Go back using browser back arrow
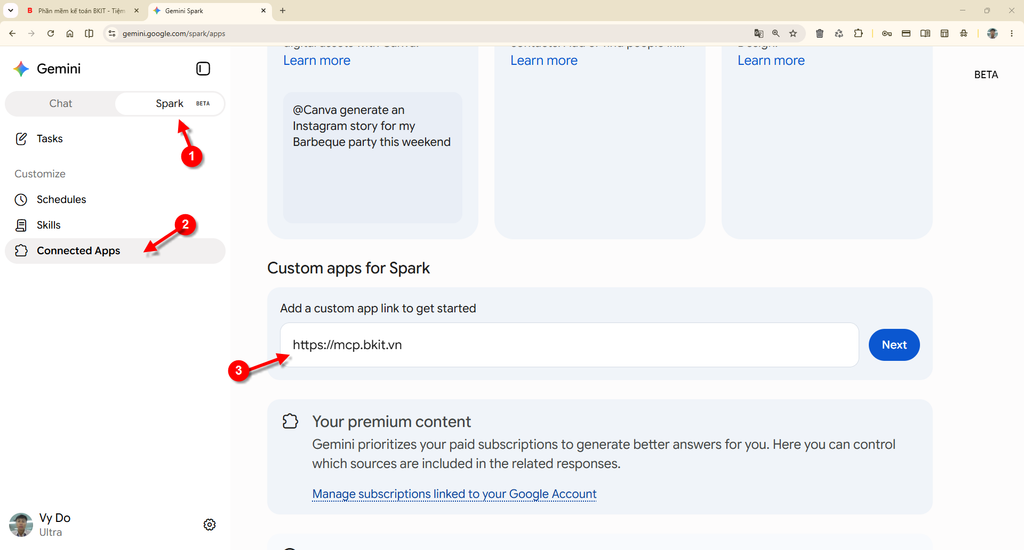Screen dimensions: 1024x550 pos(12,33)
